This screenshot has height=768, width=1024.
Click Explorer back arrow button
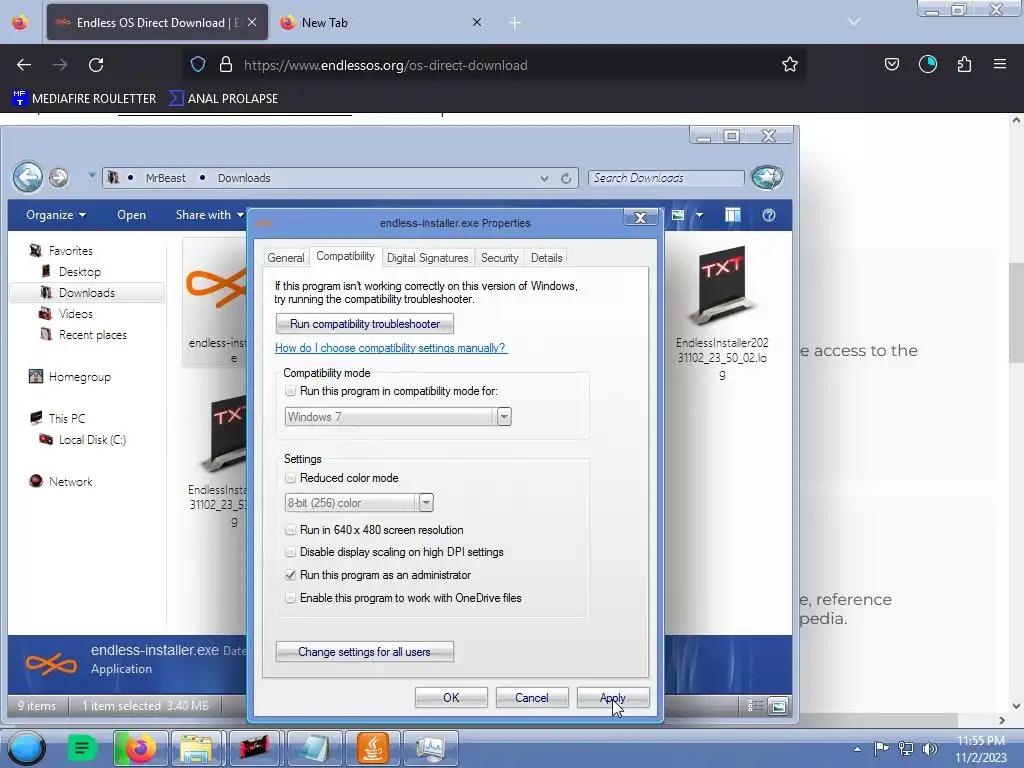coord(28,177)
